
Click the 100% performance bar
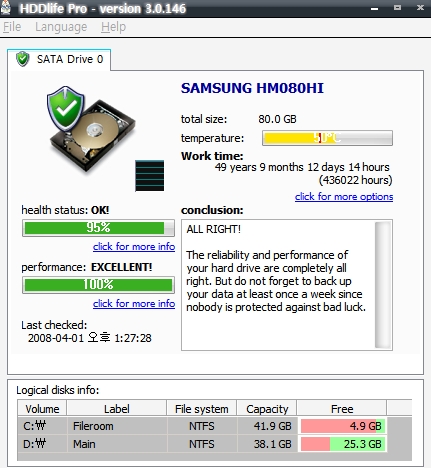tap(98, 285)
